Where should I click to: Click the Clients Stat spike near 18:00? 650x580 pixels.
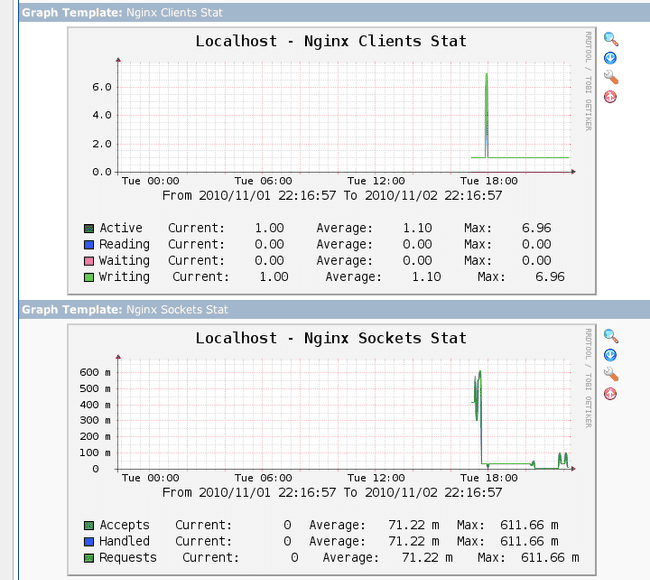tap(486, 110)
